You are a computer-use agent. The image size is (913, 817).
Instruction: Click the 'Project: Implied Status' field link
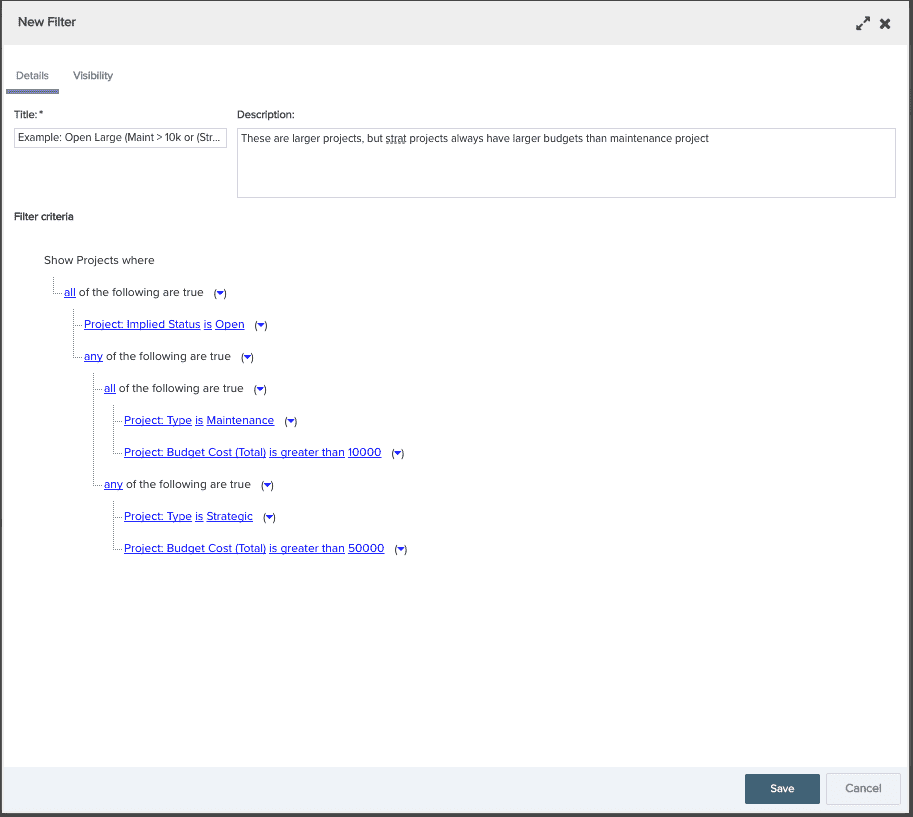coord(142,325)
